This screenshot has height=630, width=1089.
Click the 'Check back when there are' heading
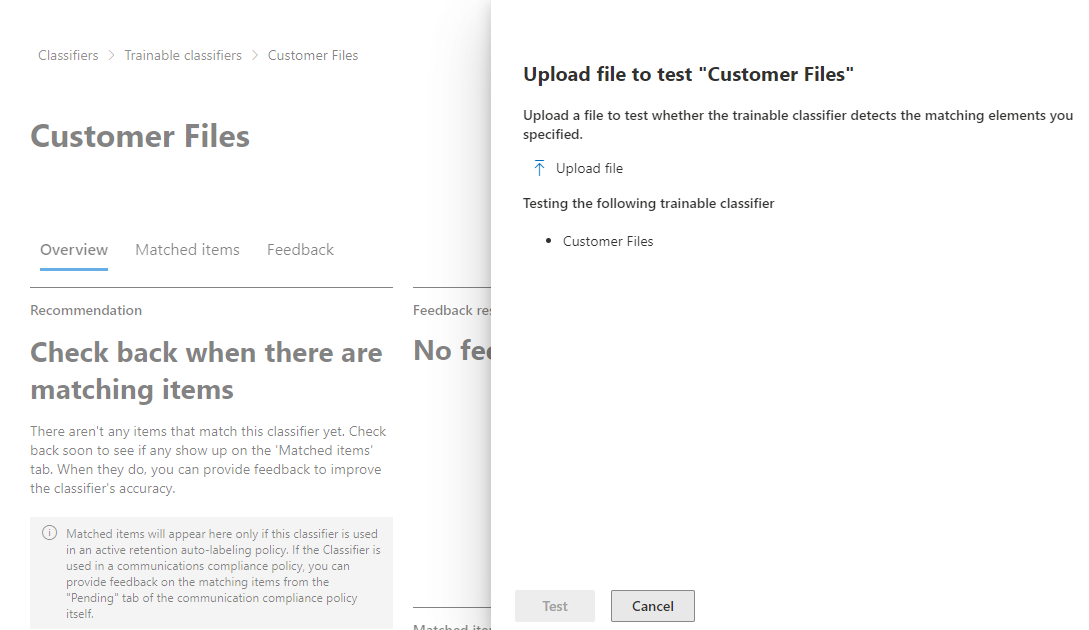(x=206, y=353)
